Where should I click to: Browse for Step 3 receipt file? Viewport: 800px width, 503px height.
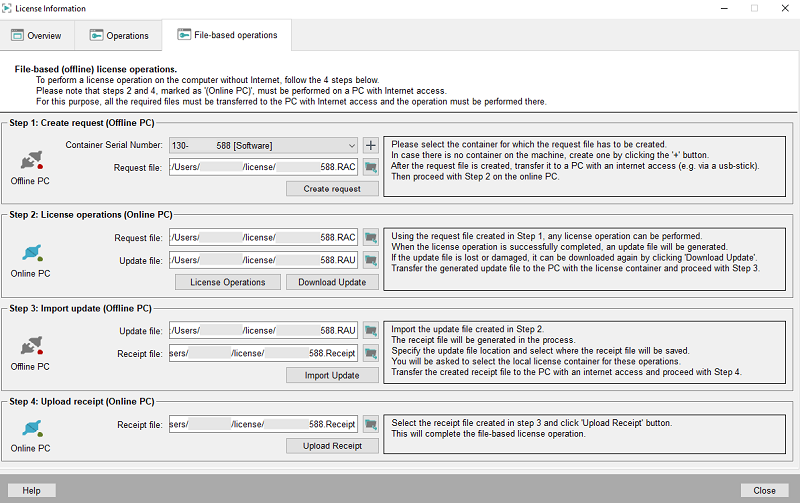point(371,353)
